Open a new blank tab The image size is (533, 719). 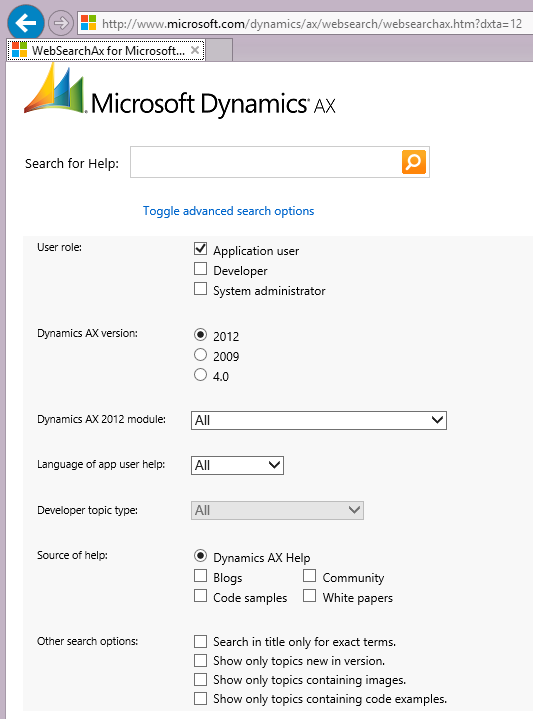tap(220, 50)
